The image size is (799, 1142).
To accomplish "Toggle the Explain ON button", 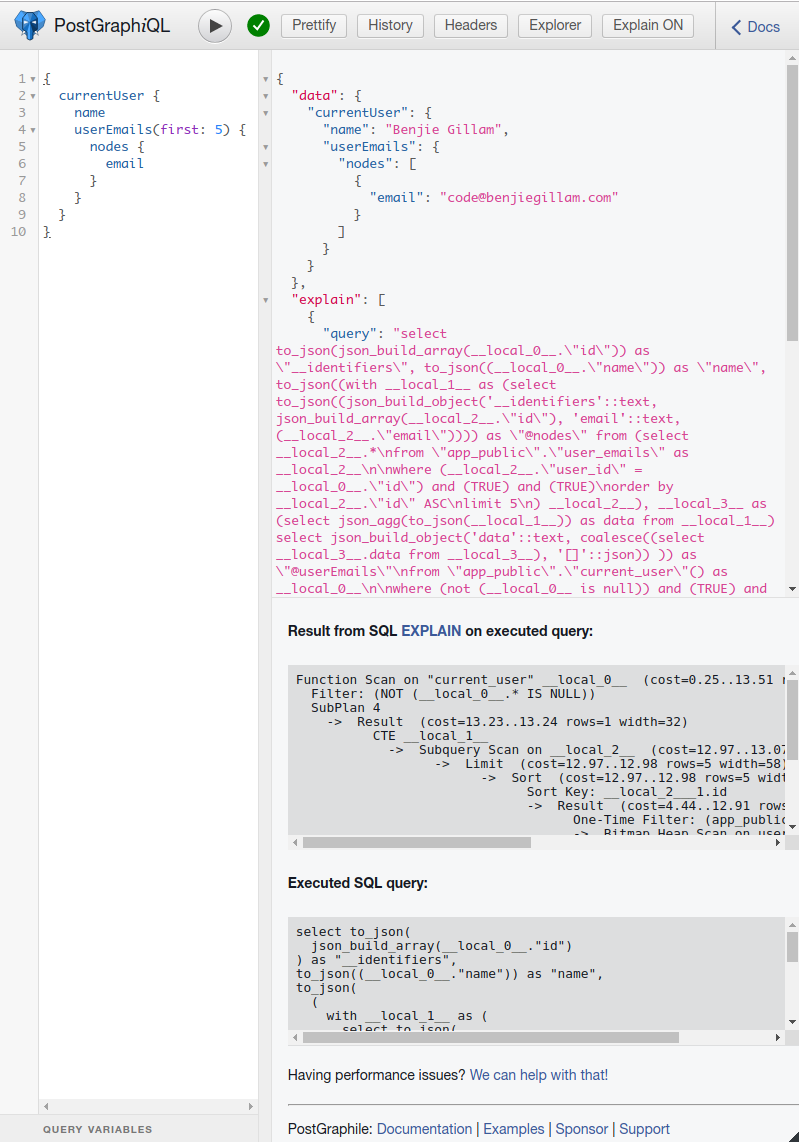I will [648, 25].
